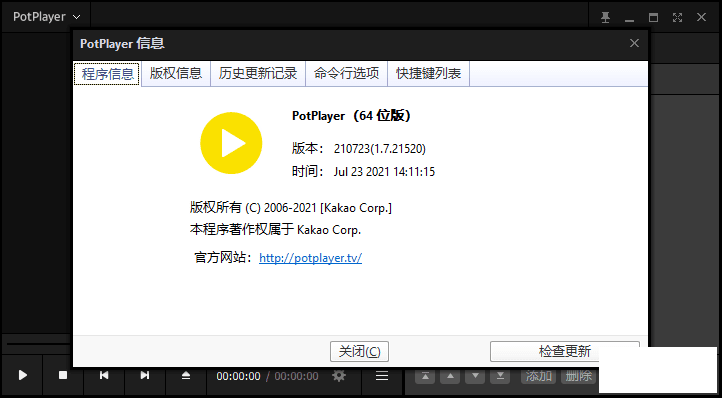Open the potplayer.tv website link
722x398 pixels.
tap(310, 258)
